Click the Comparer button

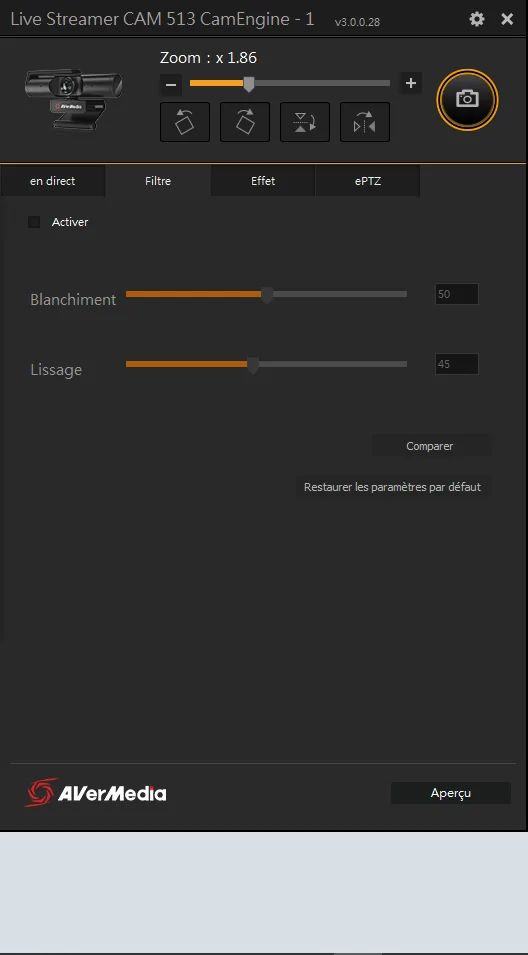tap(430, 446)
